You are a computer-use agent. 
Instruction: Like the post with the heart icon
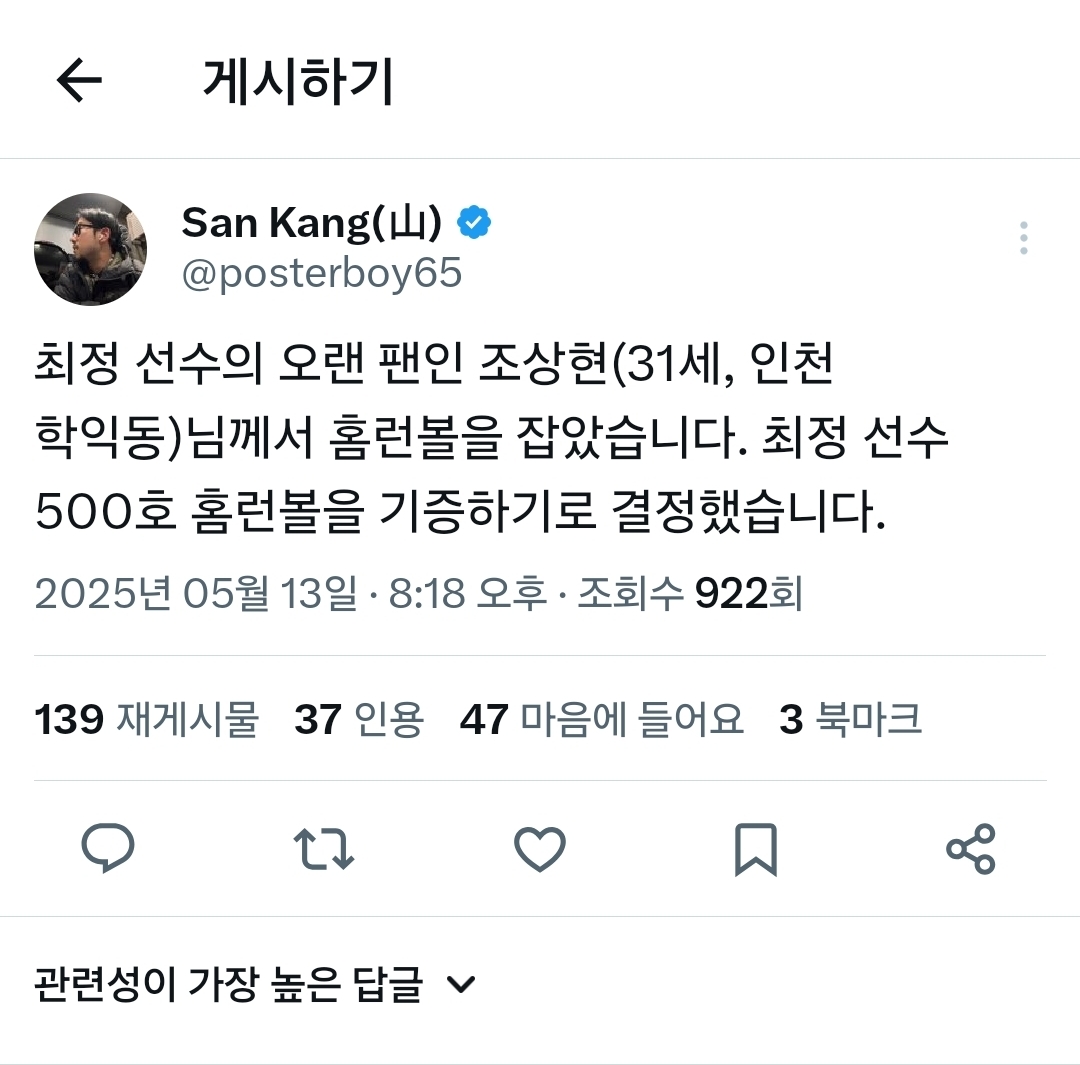coord(540,849)
